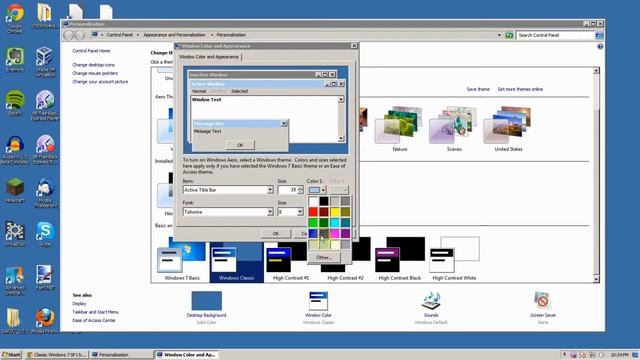Select the High Contrast White theme

pyautogui.click(x=454, y=259)
